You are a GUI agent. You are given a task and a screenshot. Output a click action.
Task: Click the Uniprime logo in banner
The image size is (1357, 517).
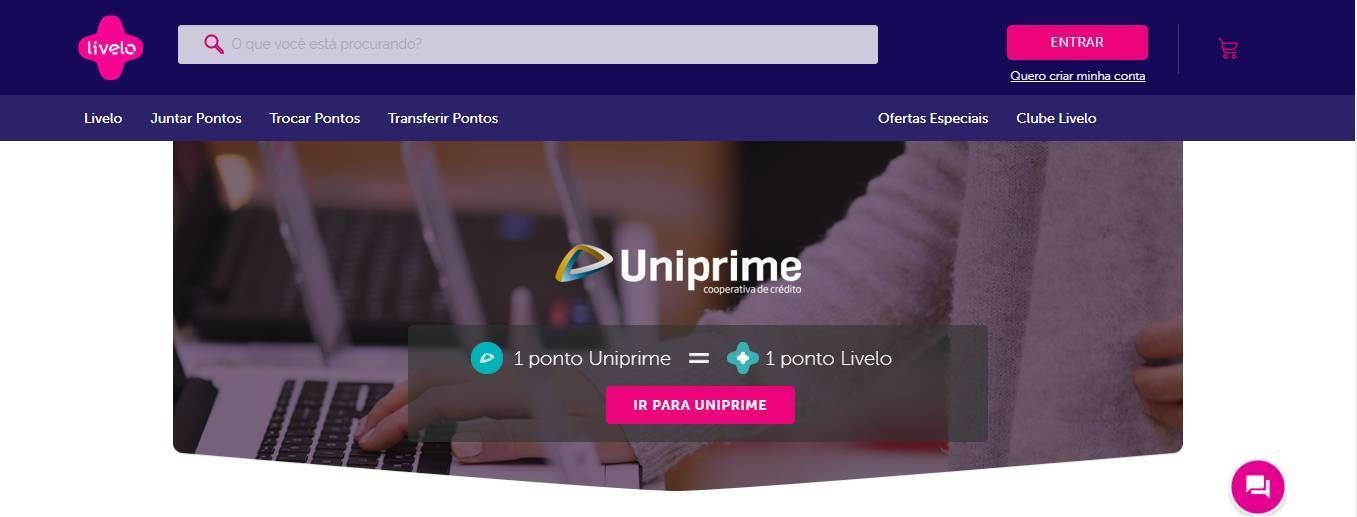(678, 268)
